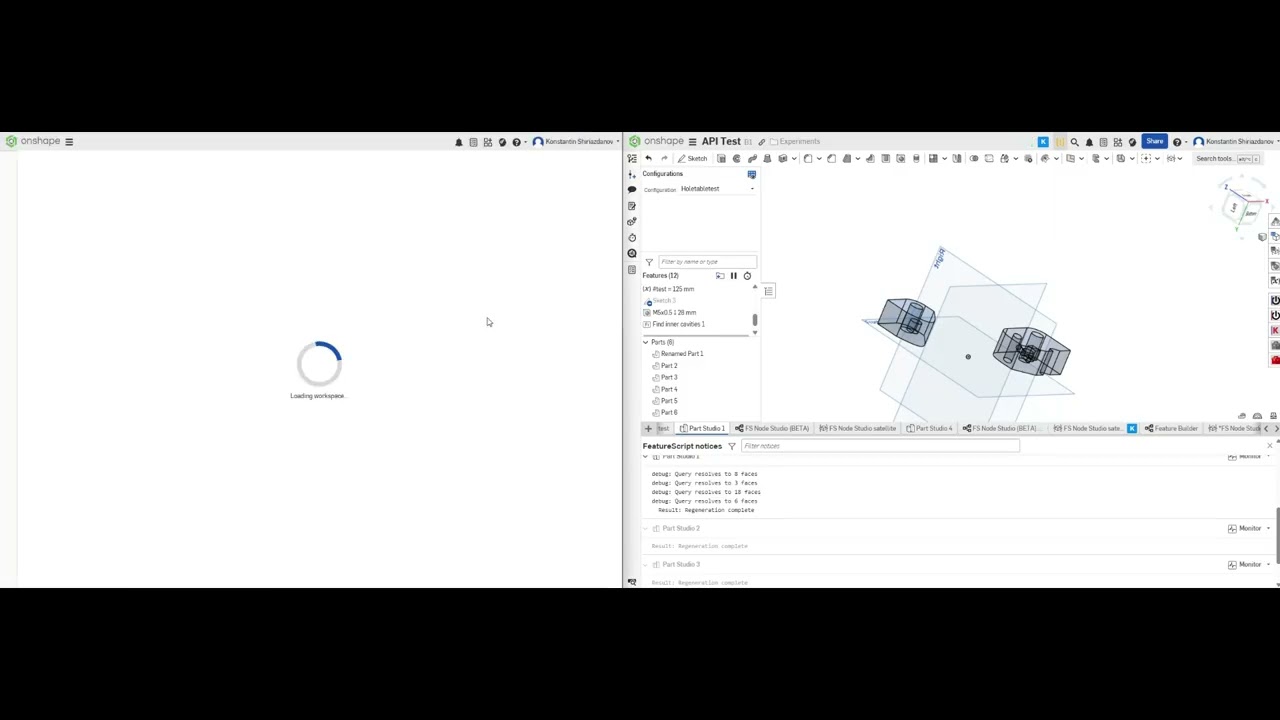1280x720 pixels.
Task: Open notifications bell in API Test window
Action: tap(1089, 142)
